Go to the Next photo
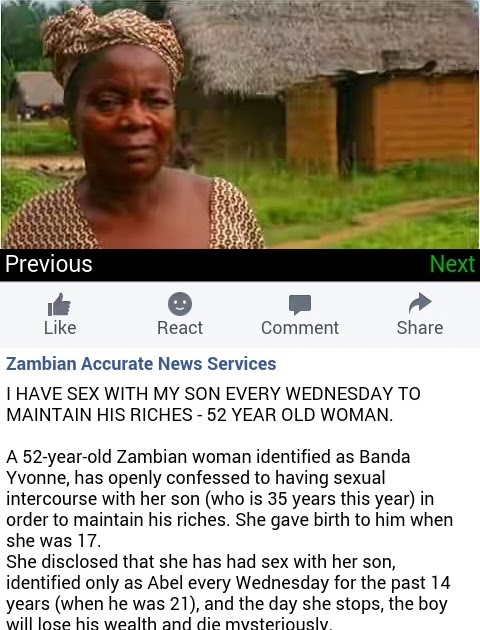The width and height of the screenshot is (480, 630). [452, 264]
